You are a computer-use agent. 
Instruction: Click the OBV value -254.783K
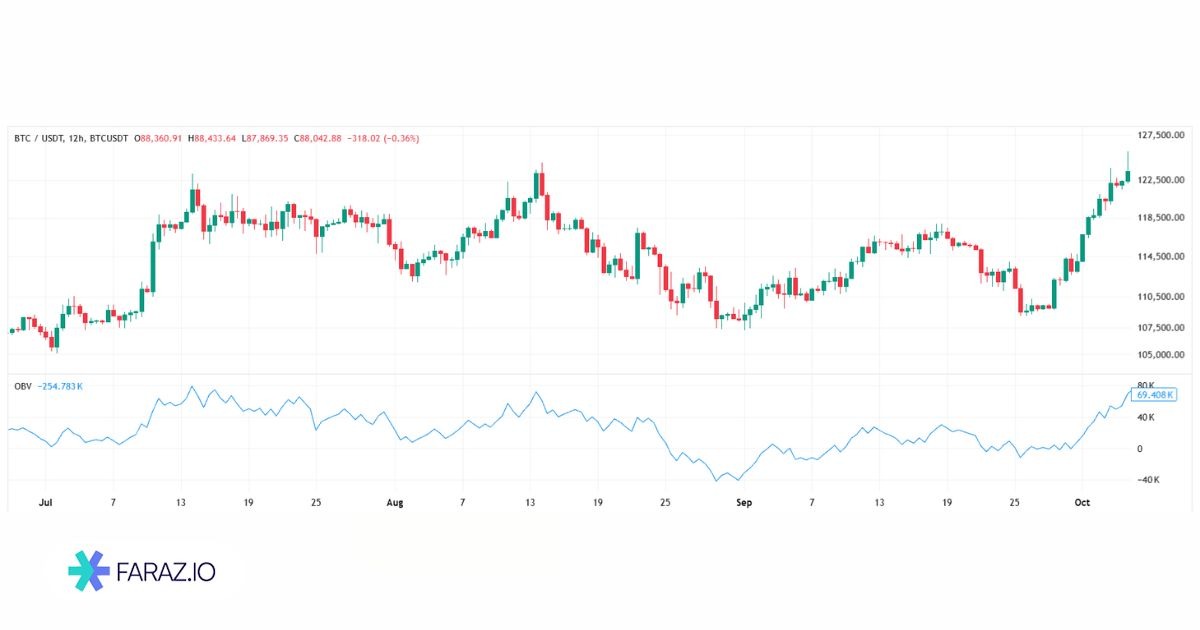[x=60, y=386]
